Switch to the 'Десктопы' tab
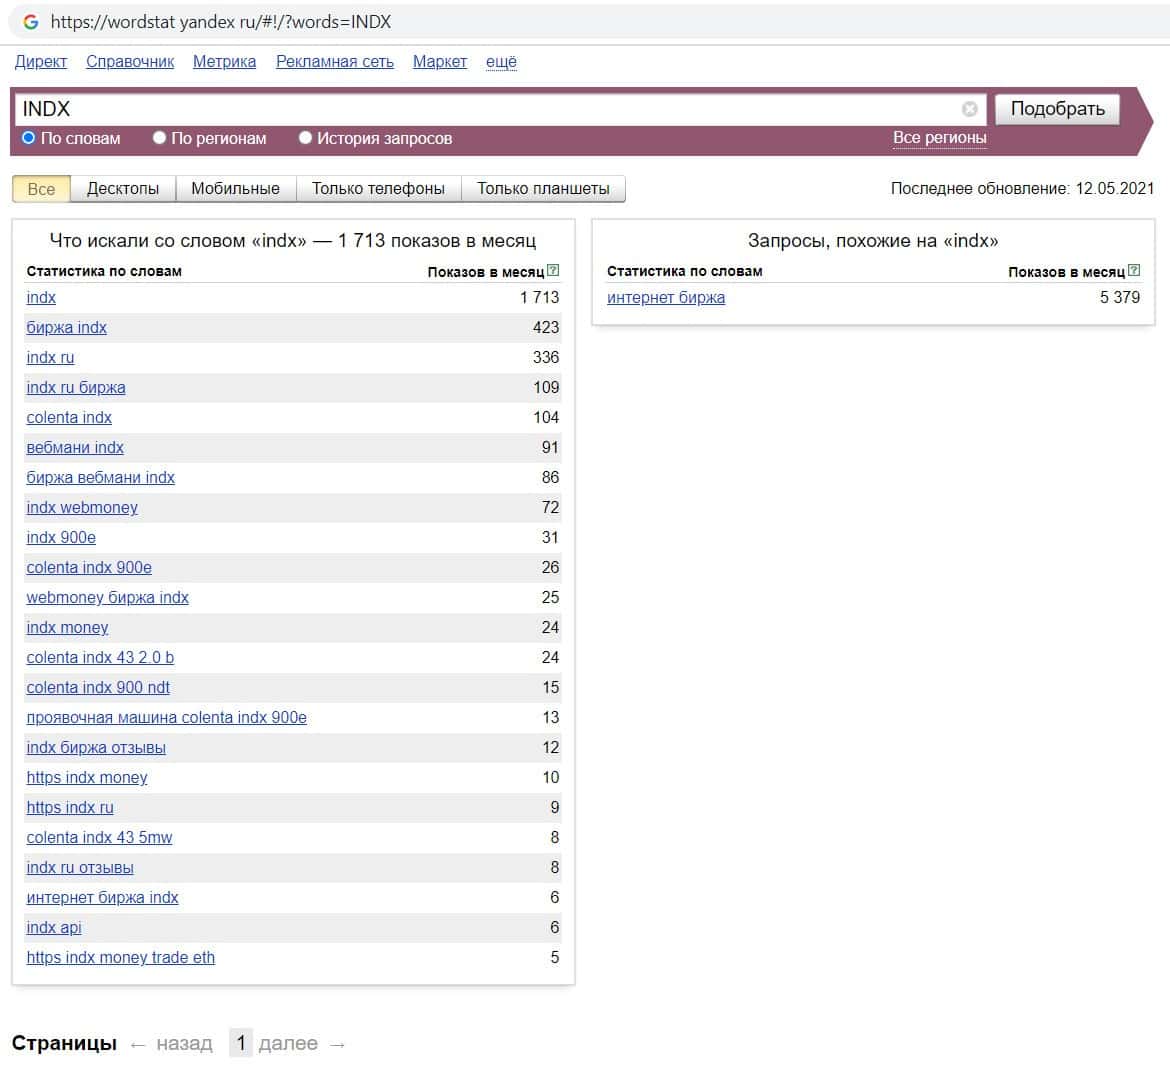The height and width of the screenshot is (1066, 1170). 123,188
